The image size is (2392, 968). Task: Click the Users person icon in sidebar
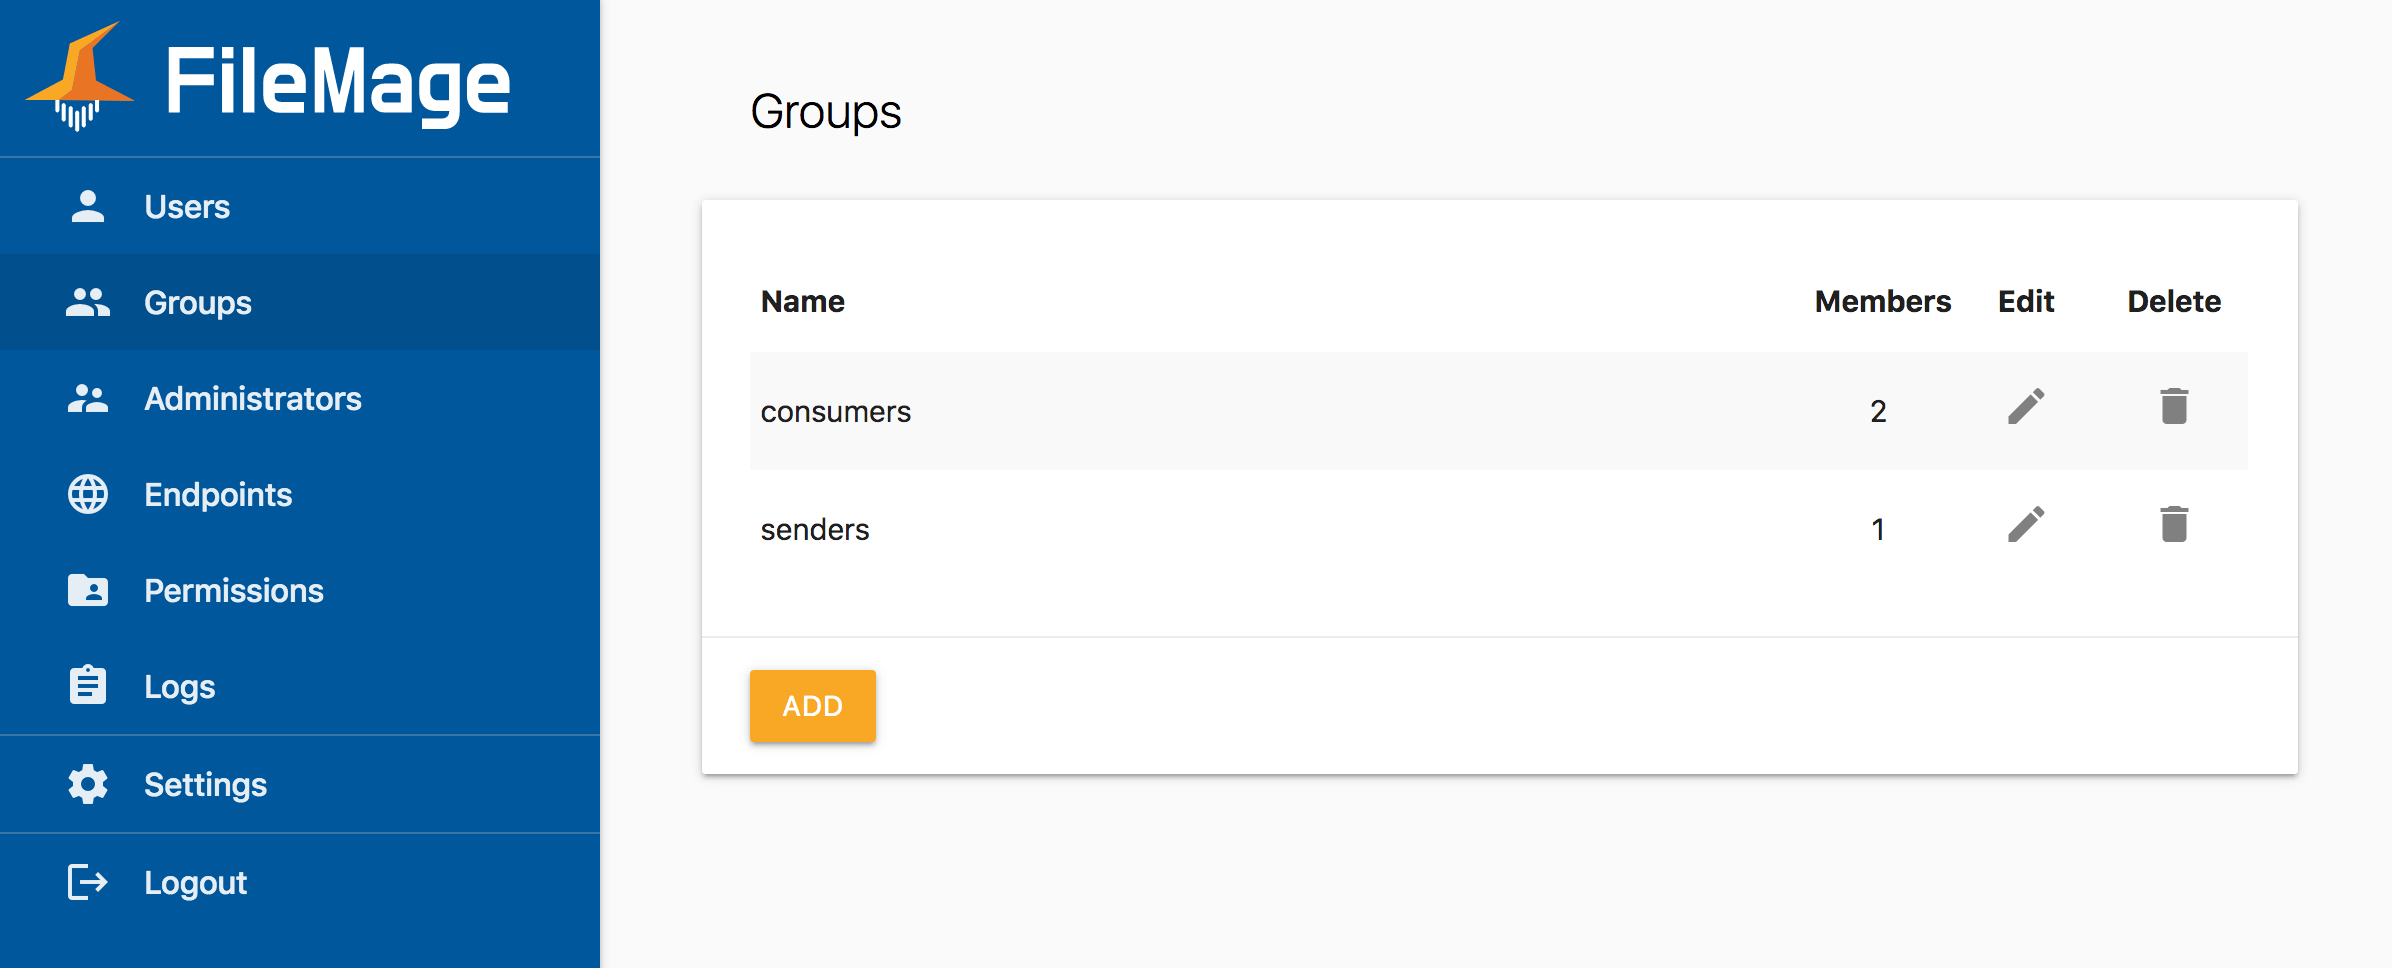[x=88, y=206]
